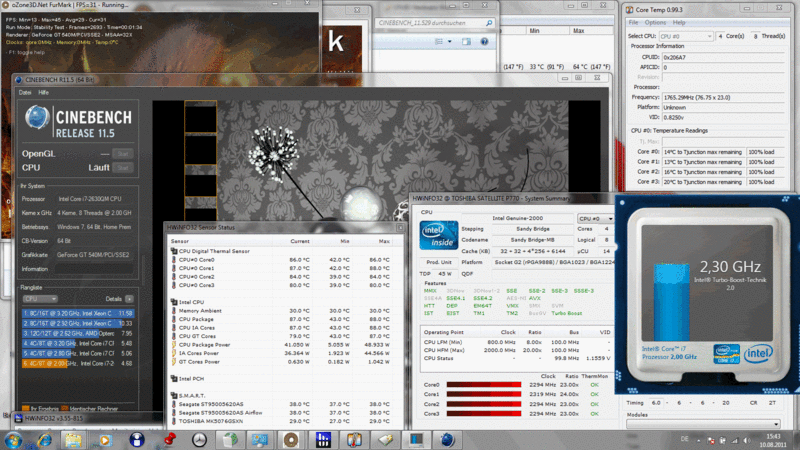Click the Mercedes star taskbar icon
This screenshot has width=800, height=450.
click(x=199, y=440)
